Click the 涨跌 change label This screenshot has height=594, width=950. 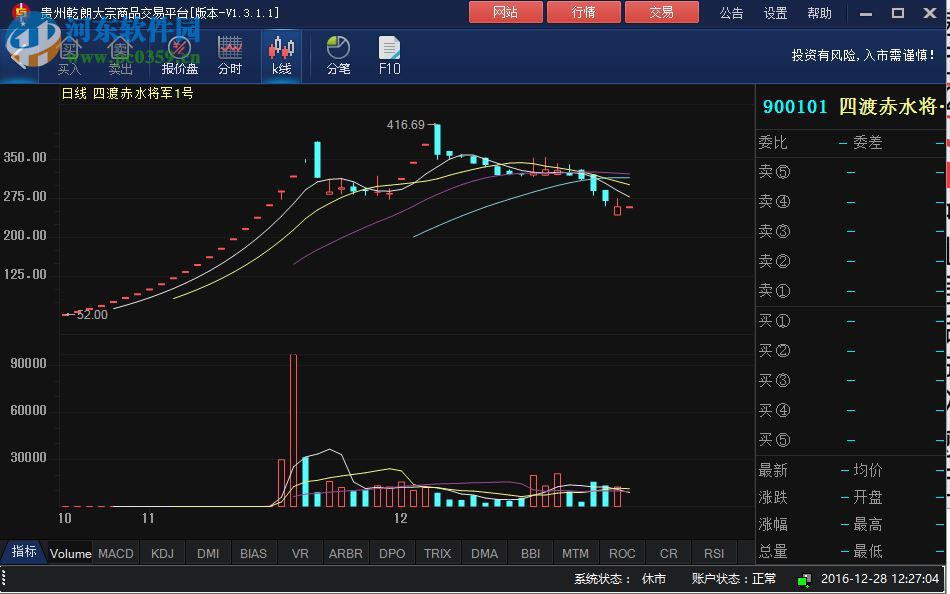(773, 498)
